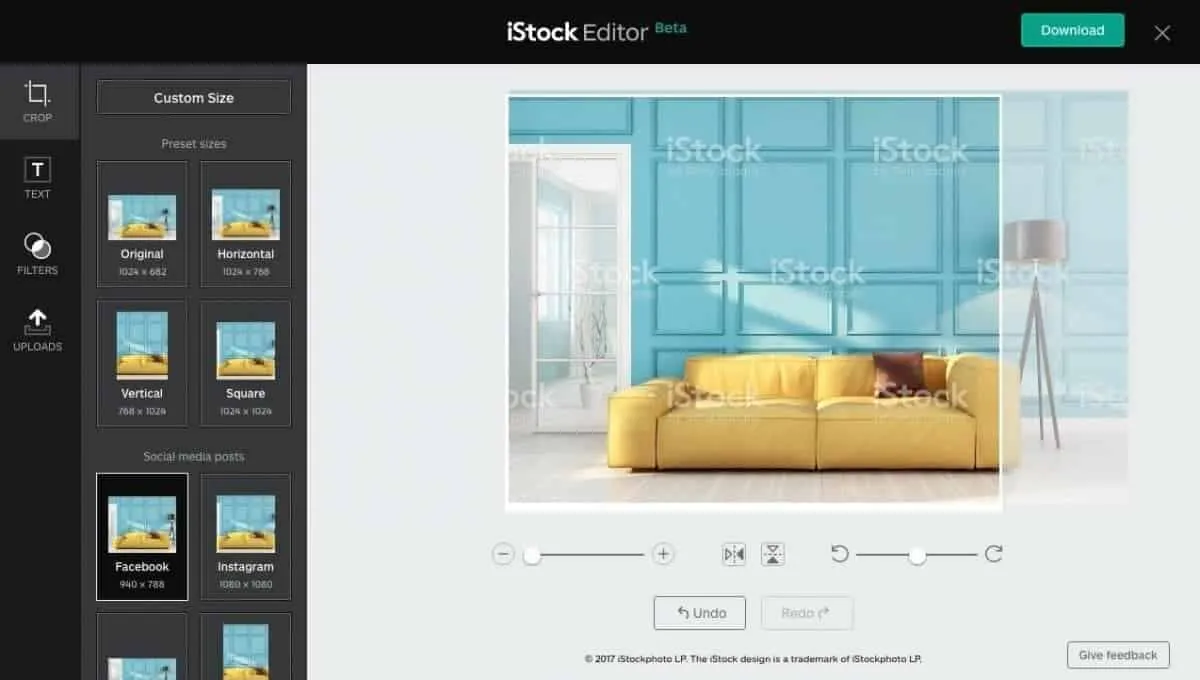Click the yellow sofa image canvas
Screen dimensions: 1200x680
[x=754, y=302]
